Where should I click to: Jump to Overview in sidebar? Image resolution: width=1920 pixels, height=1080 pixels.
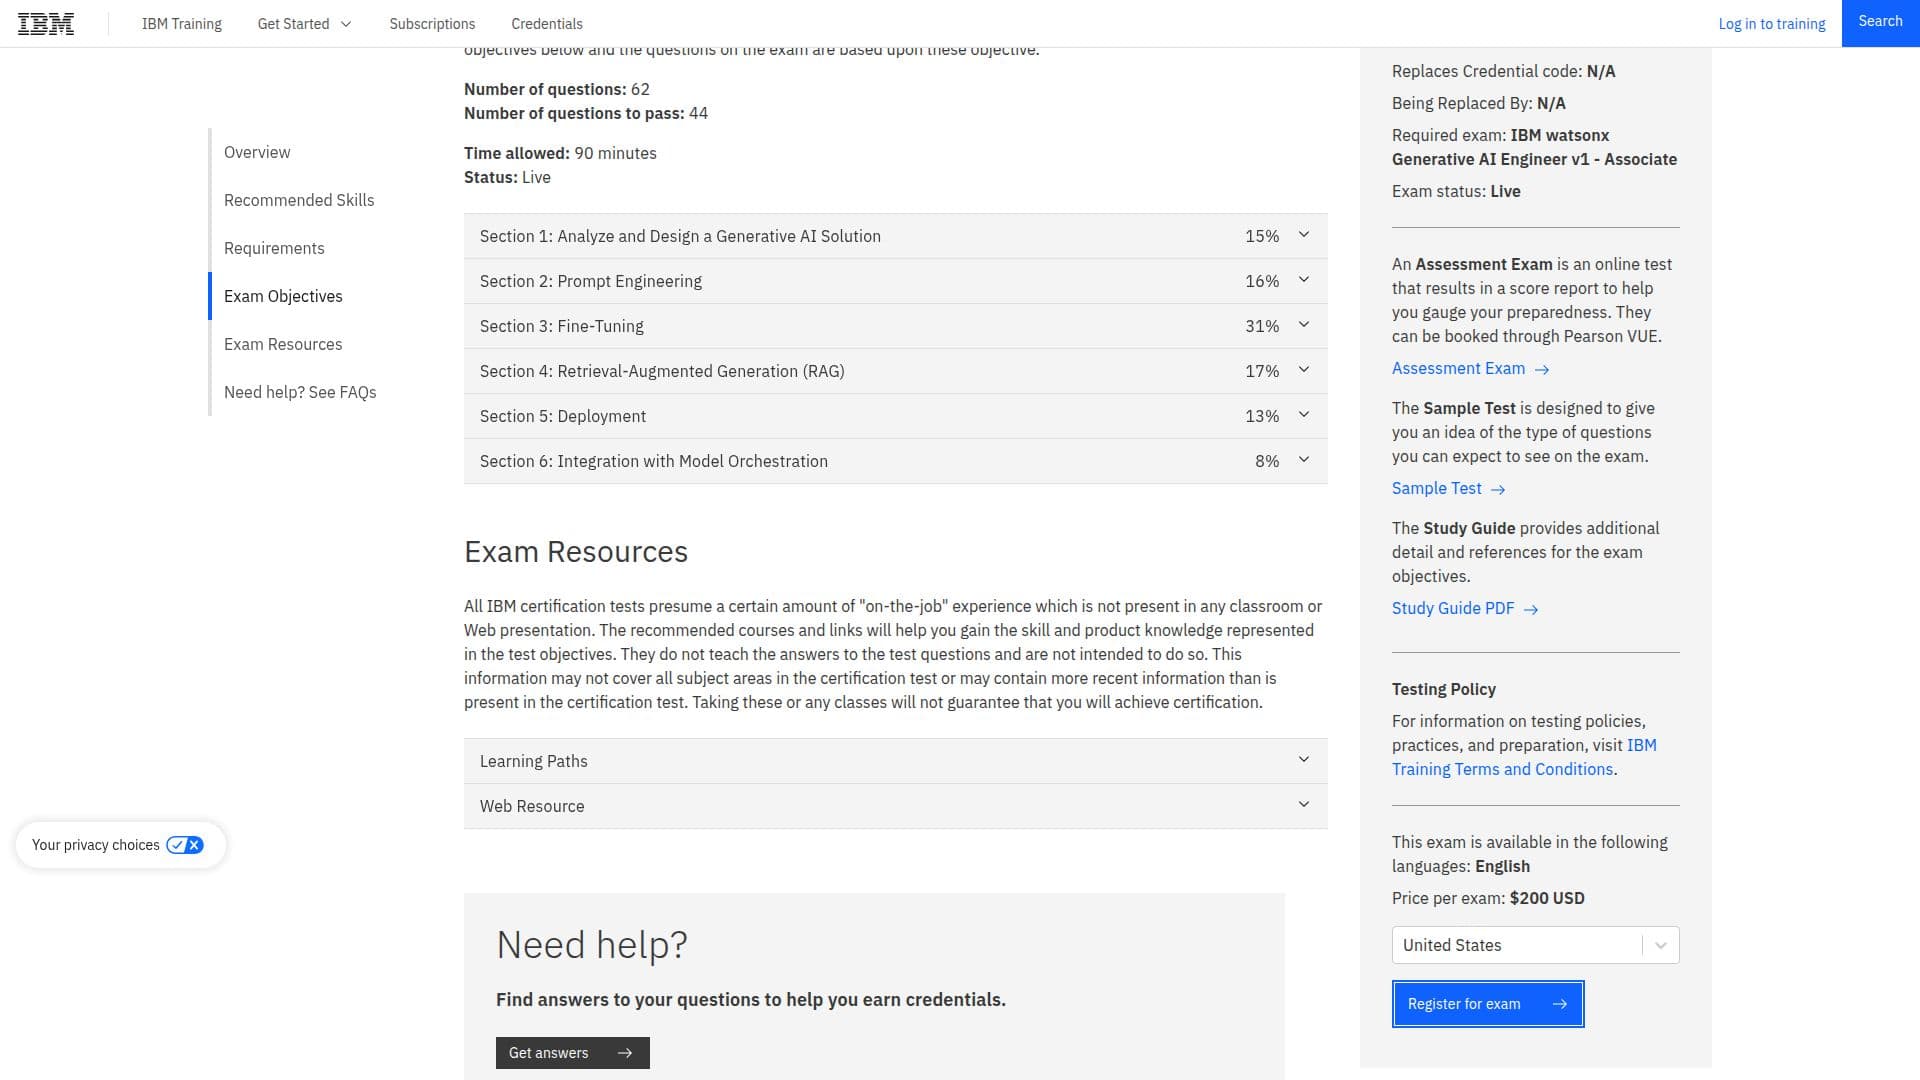[257, 152]
